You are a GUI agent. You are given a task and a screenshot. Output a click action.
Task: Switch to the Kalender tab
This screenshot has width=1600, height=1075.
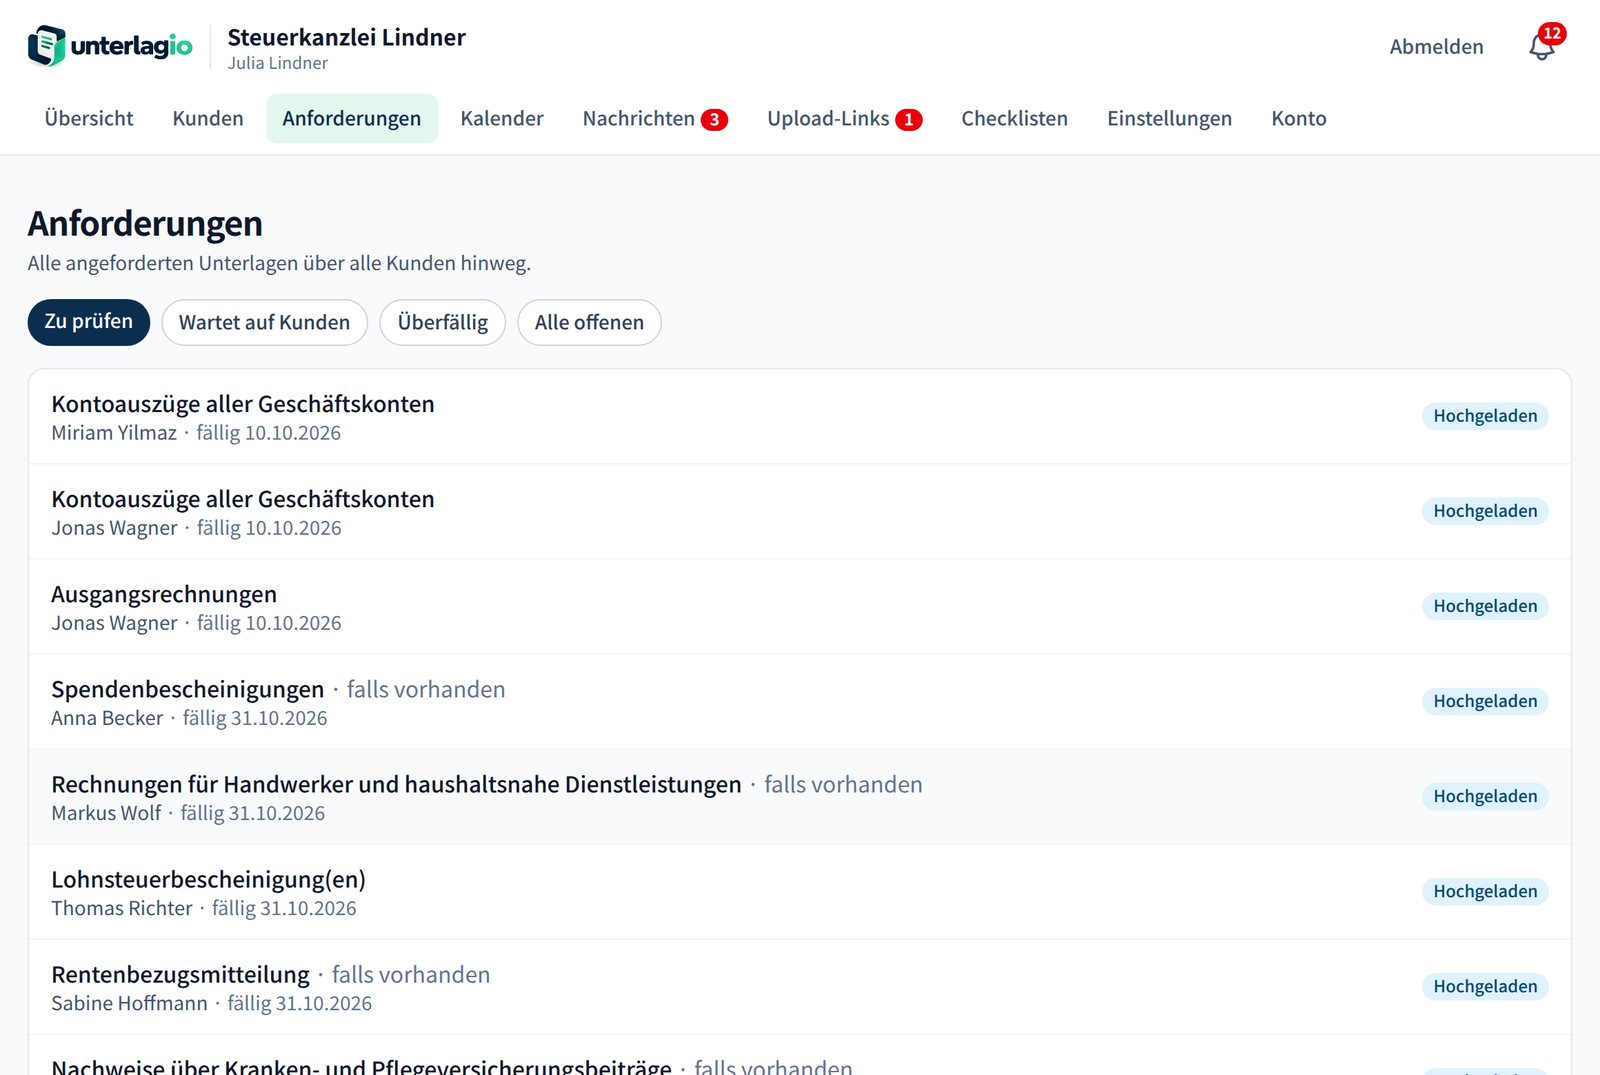[502, 118]
